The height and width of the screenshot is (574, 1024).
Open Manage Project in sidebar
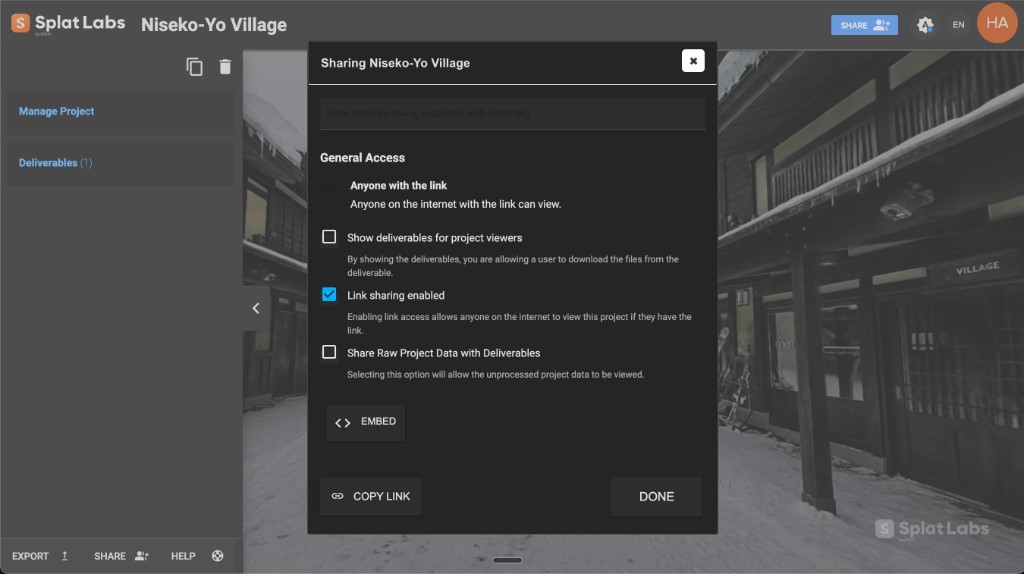[57, 112]
